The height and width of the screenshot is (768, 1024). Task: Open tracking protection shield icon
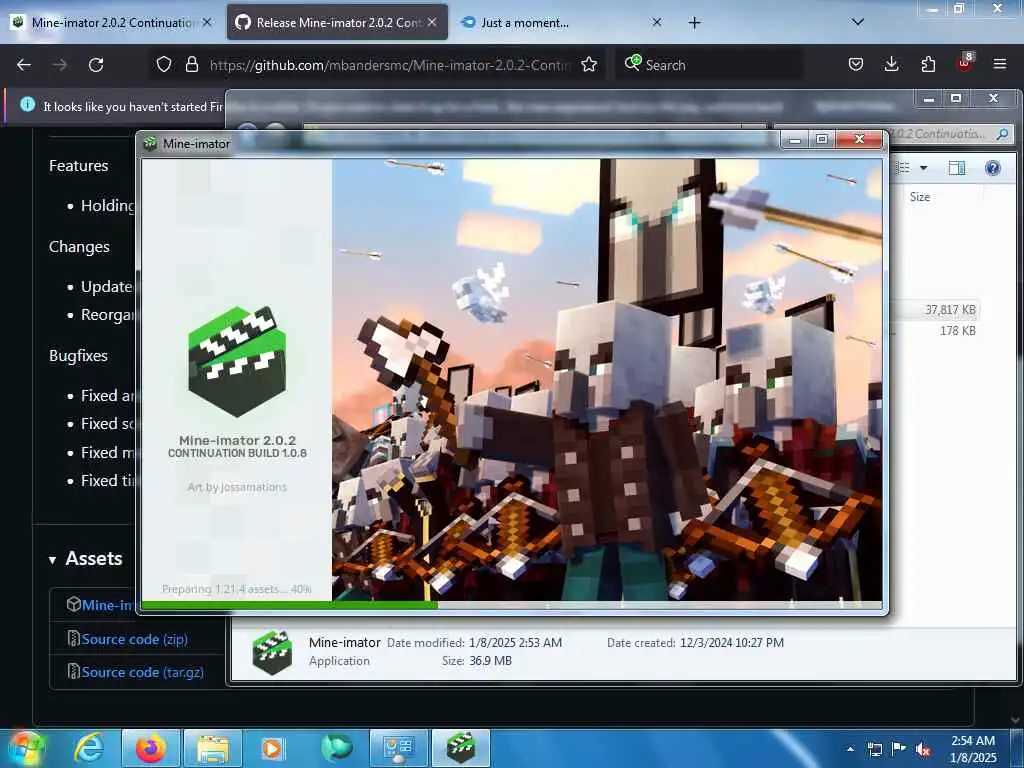click(x=164, y=64)
